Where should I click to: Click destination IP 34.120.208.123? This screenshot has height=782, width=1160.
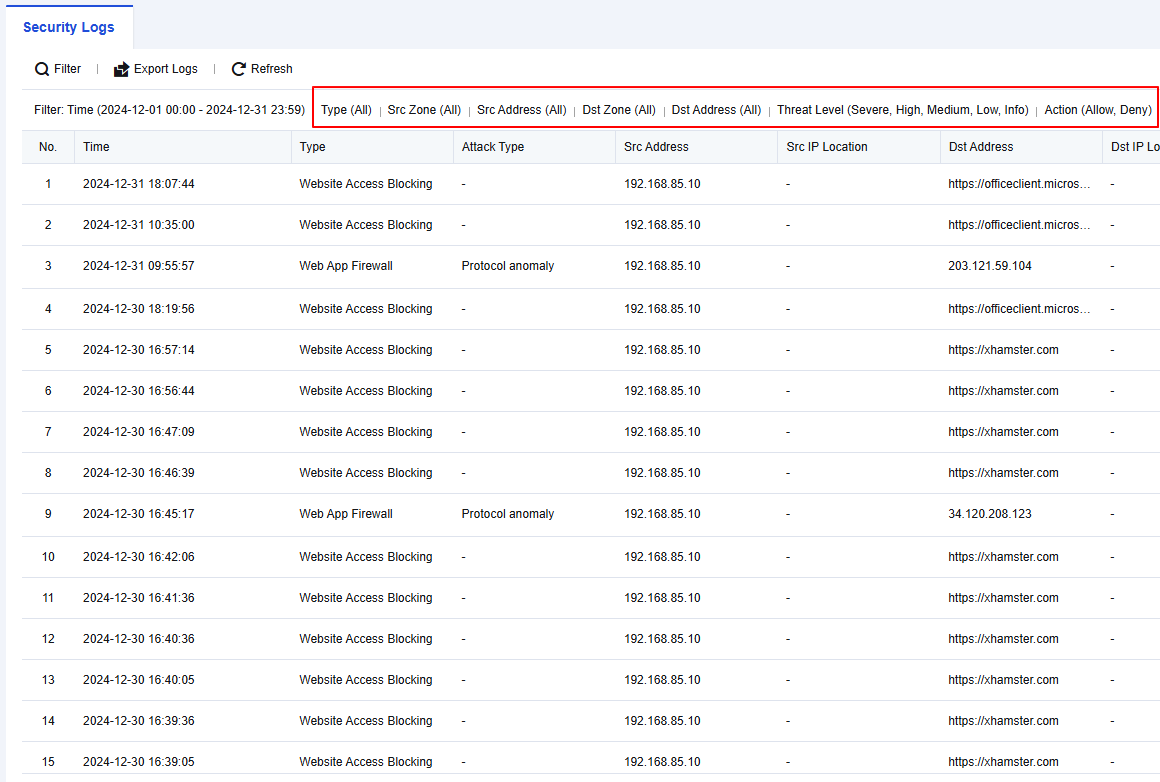coord(990,514)
